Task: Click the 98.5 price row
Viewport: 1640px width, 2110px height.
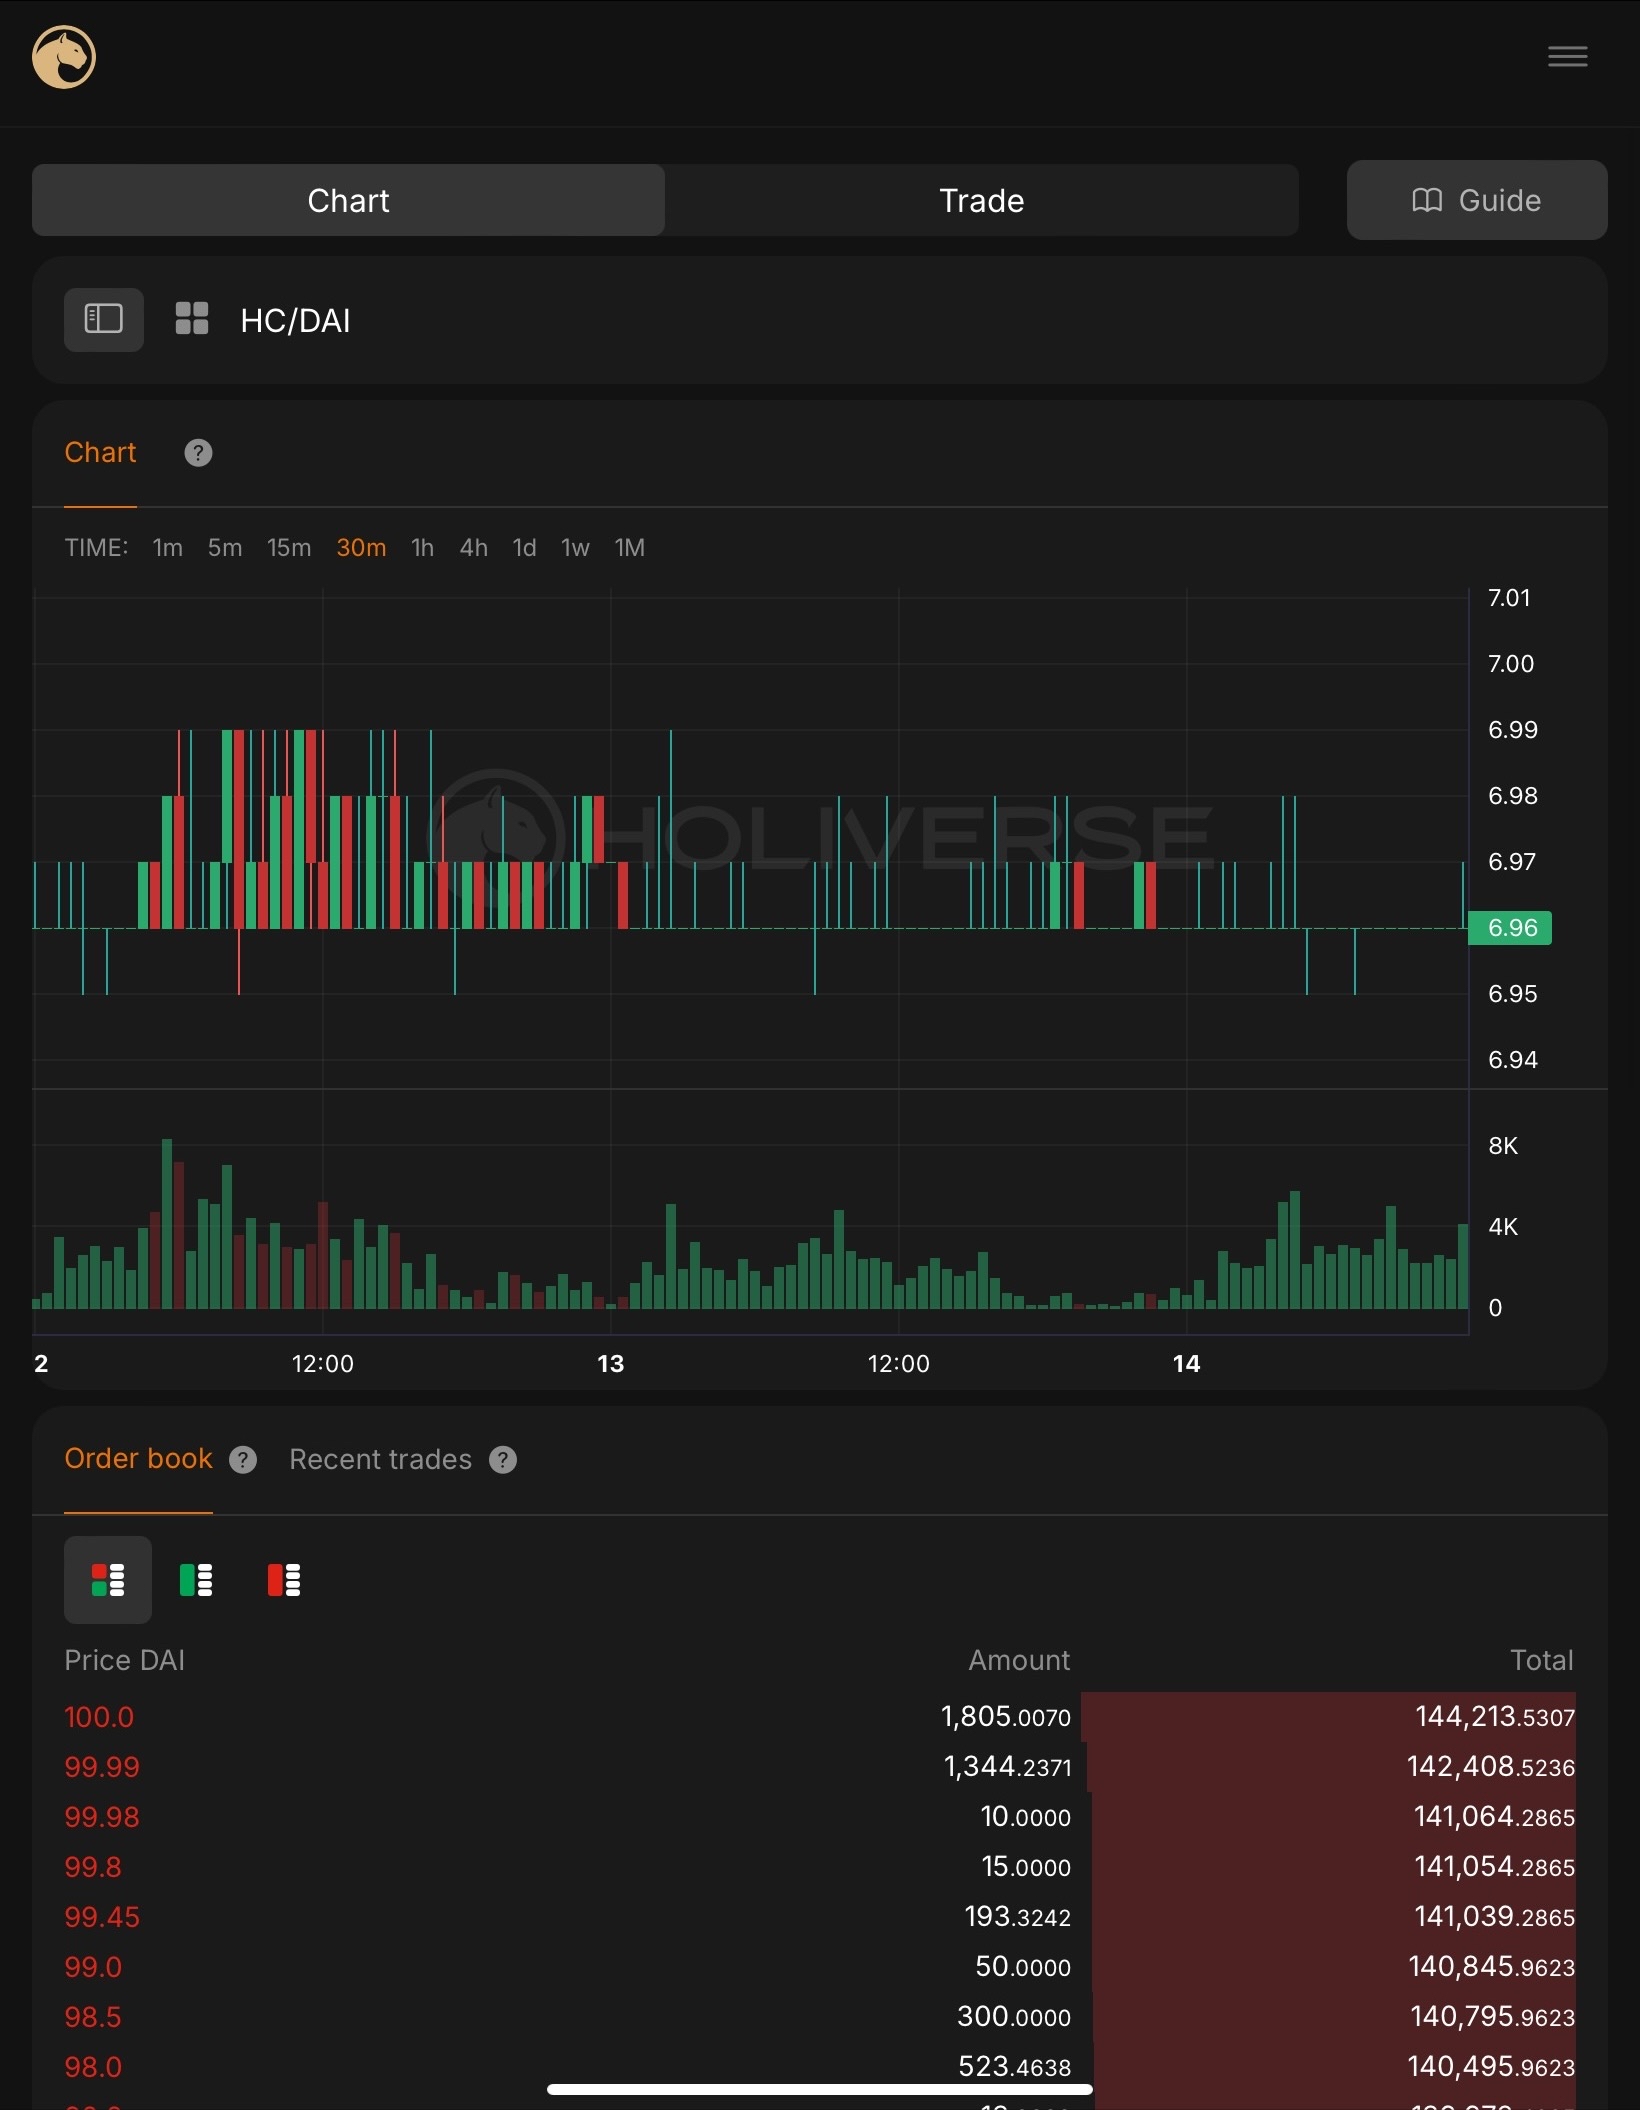Action: pos(820,2017)
